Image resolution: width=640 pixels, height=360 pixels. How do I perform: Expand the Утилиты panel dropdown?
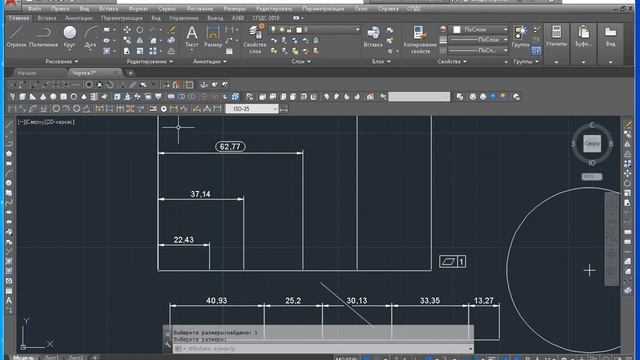pos(556,62)
